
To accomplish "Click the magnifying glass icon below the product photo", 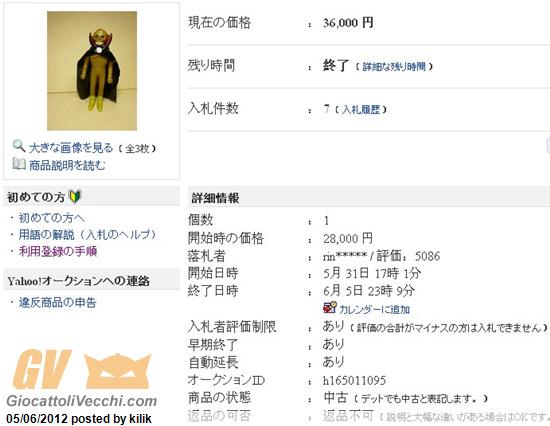I will pos(19,146).
